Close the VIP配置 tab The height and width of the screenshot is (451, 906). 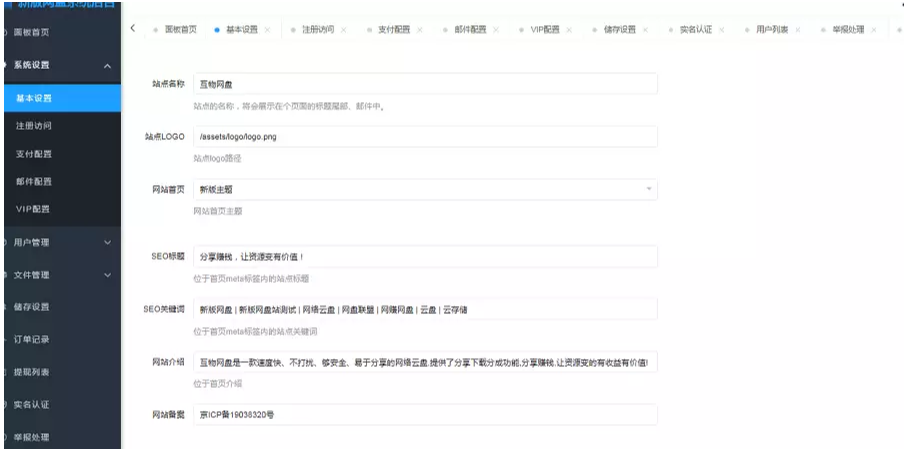click(570, 30)
